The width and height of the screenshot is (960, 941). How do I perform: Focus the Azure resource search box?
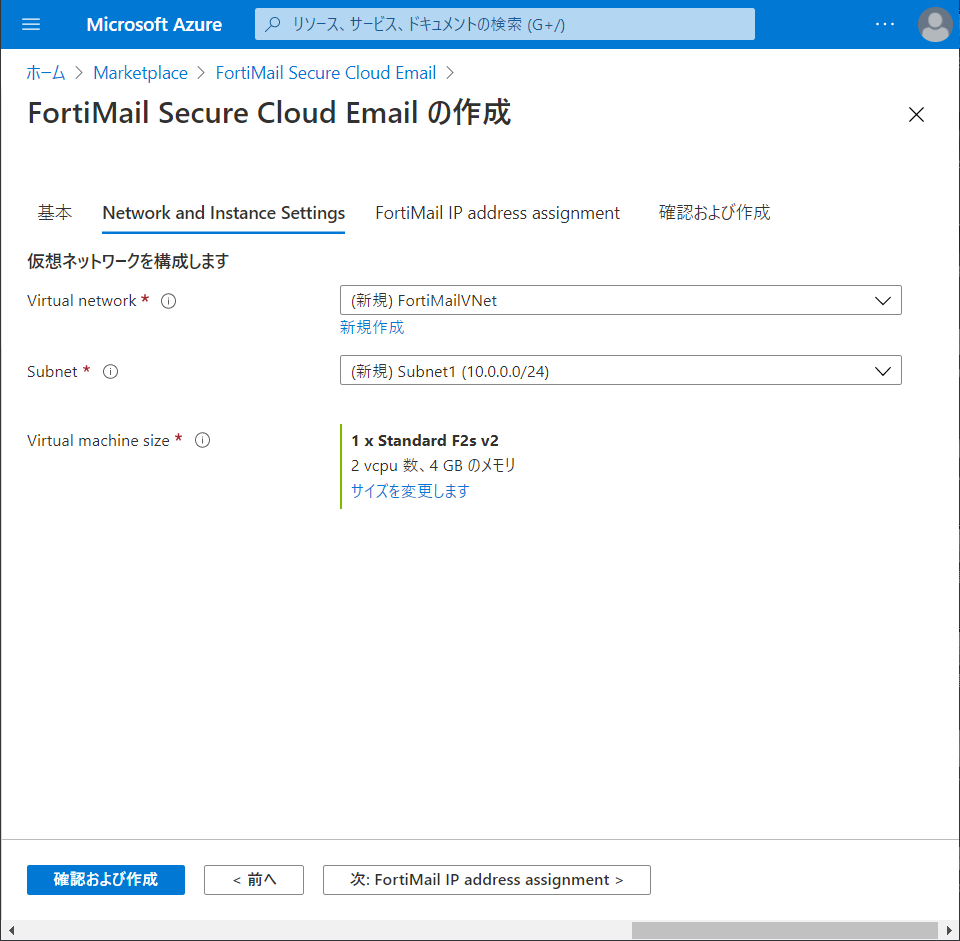coord(504,24)
